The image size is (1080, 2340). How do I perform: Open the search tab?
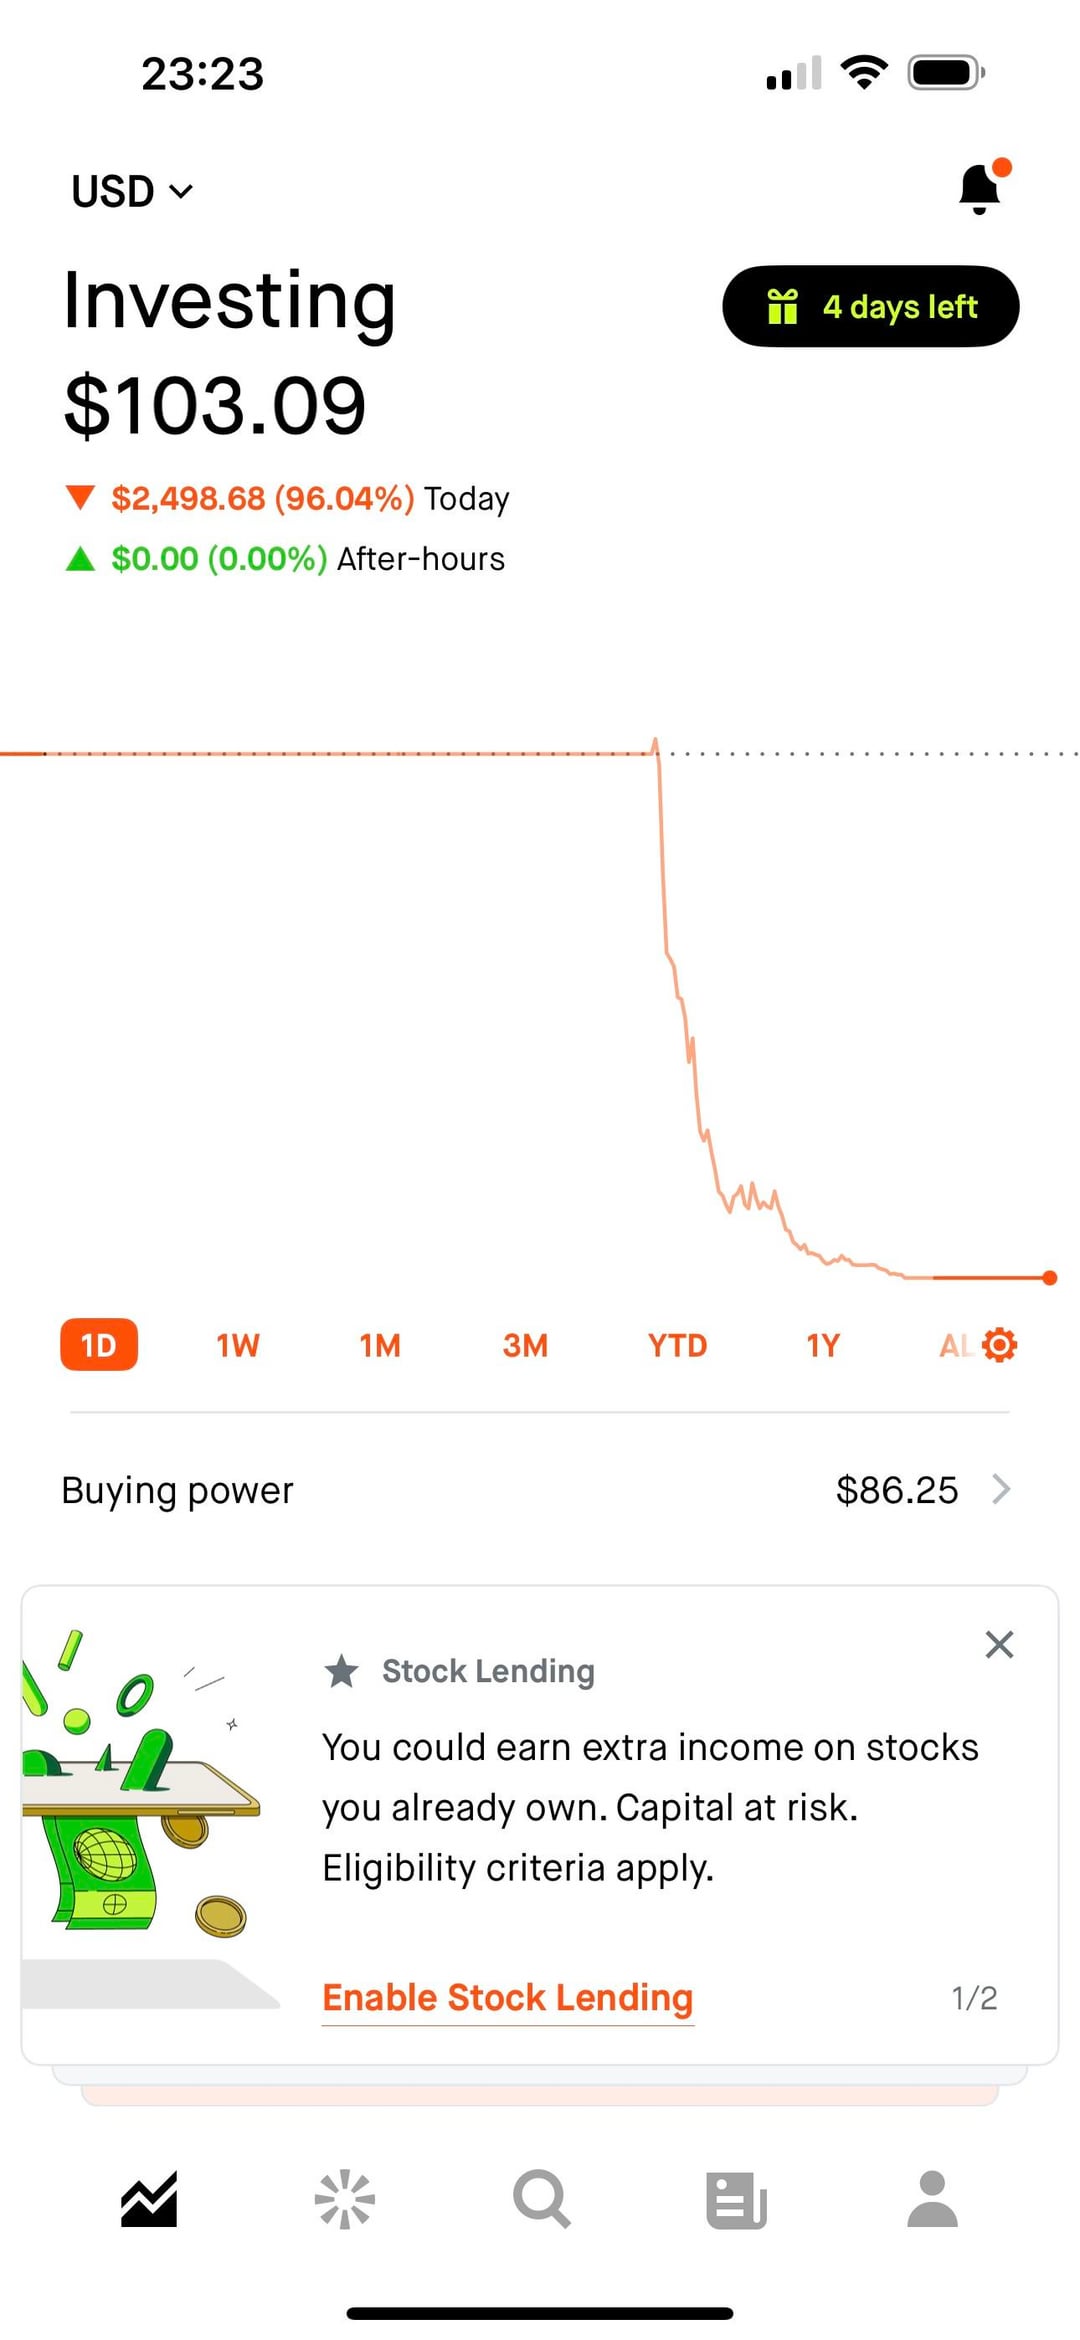(x=541, y=2200)
